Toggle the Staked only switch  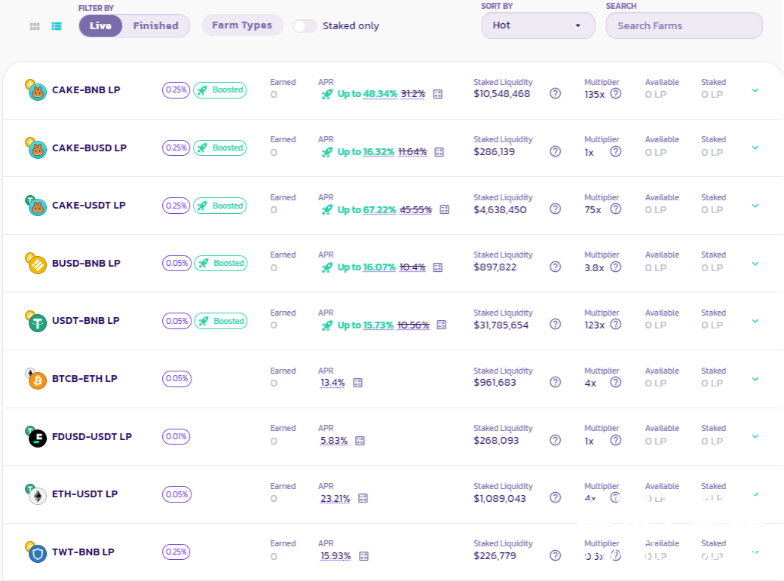tap(305, 26)
